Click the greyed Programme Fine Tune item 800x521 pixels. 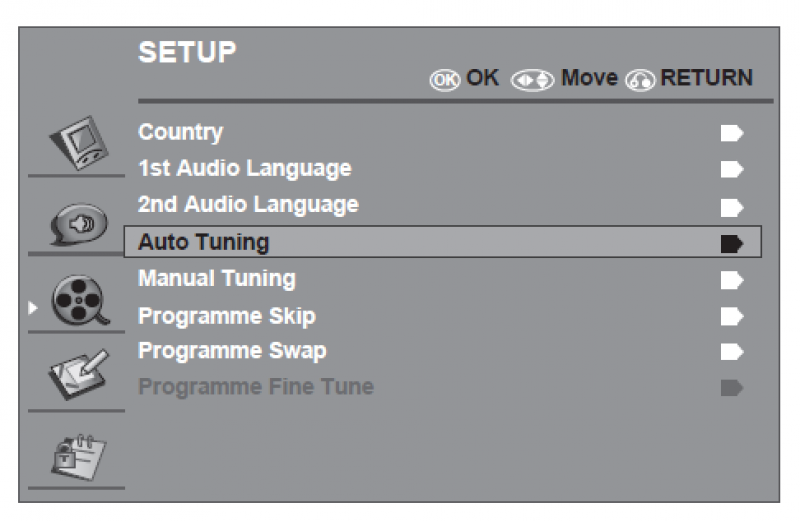pos(255,387)
